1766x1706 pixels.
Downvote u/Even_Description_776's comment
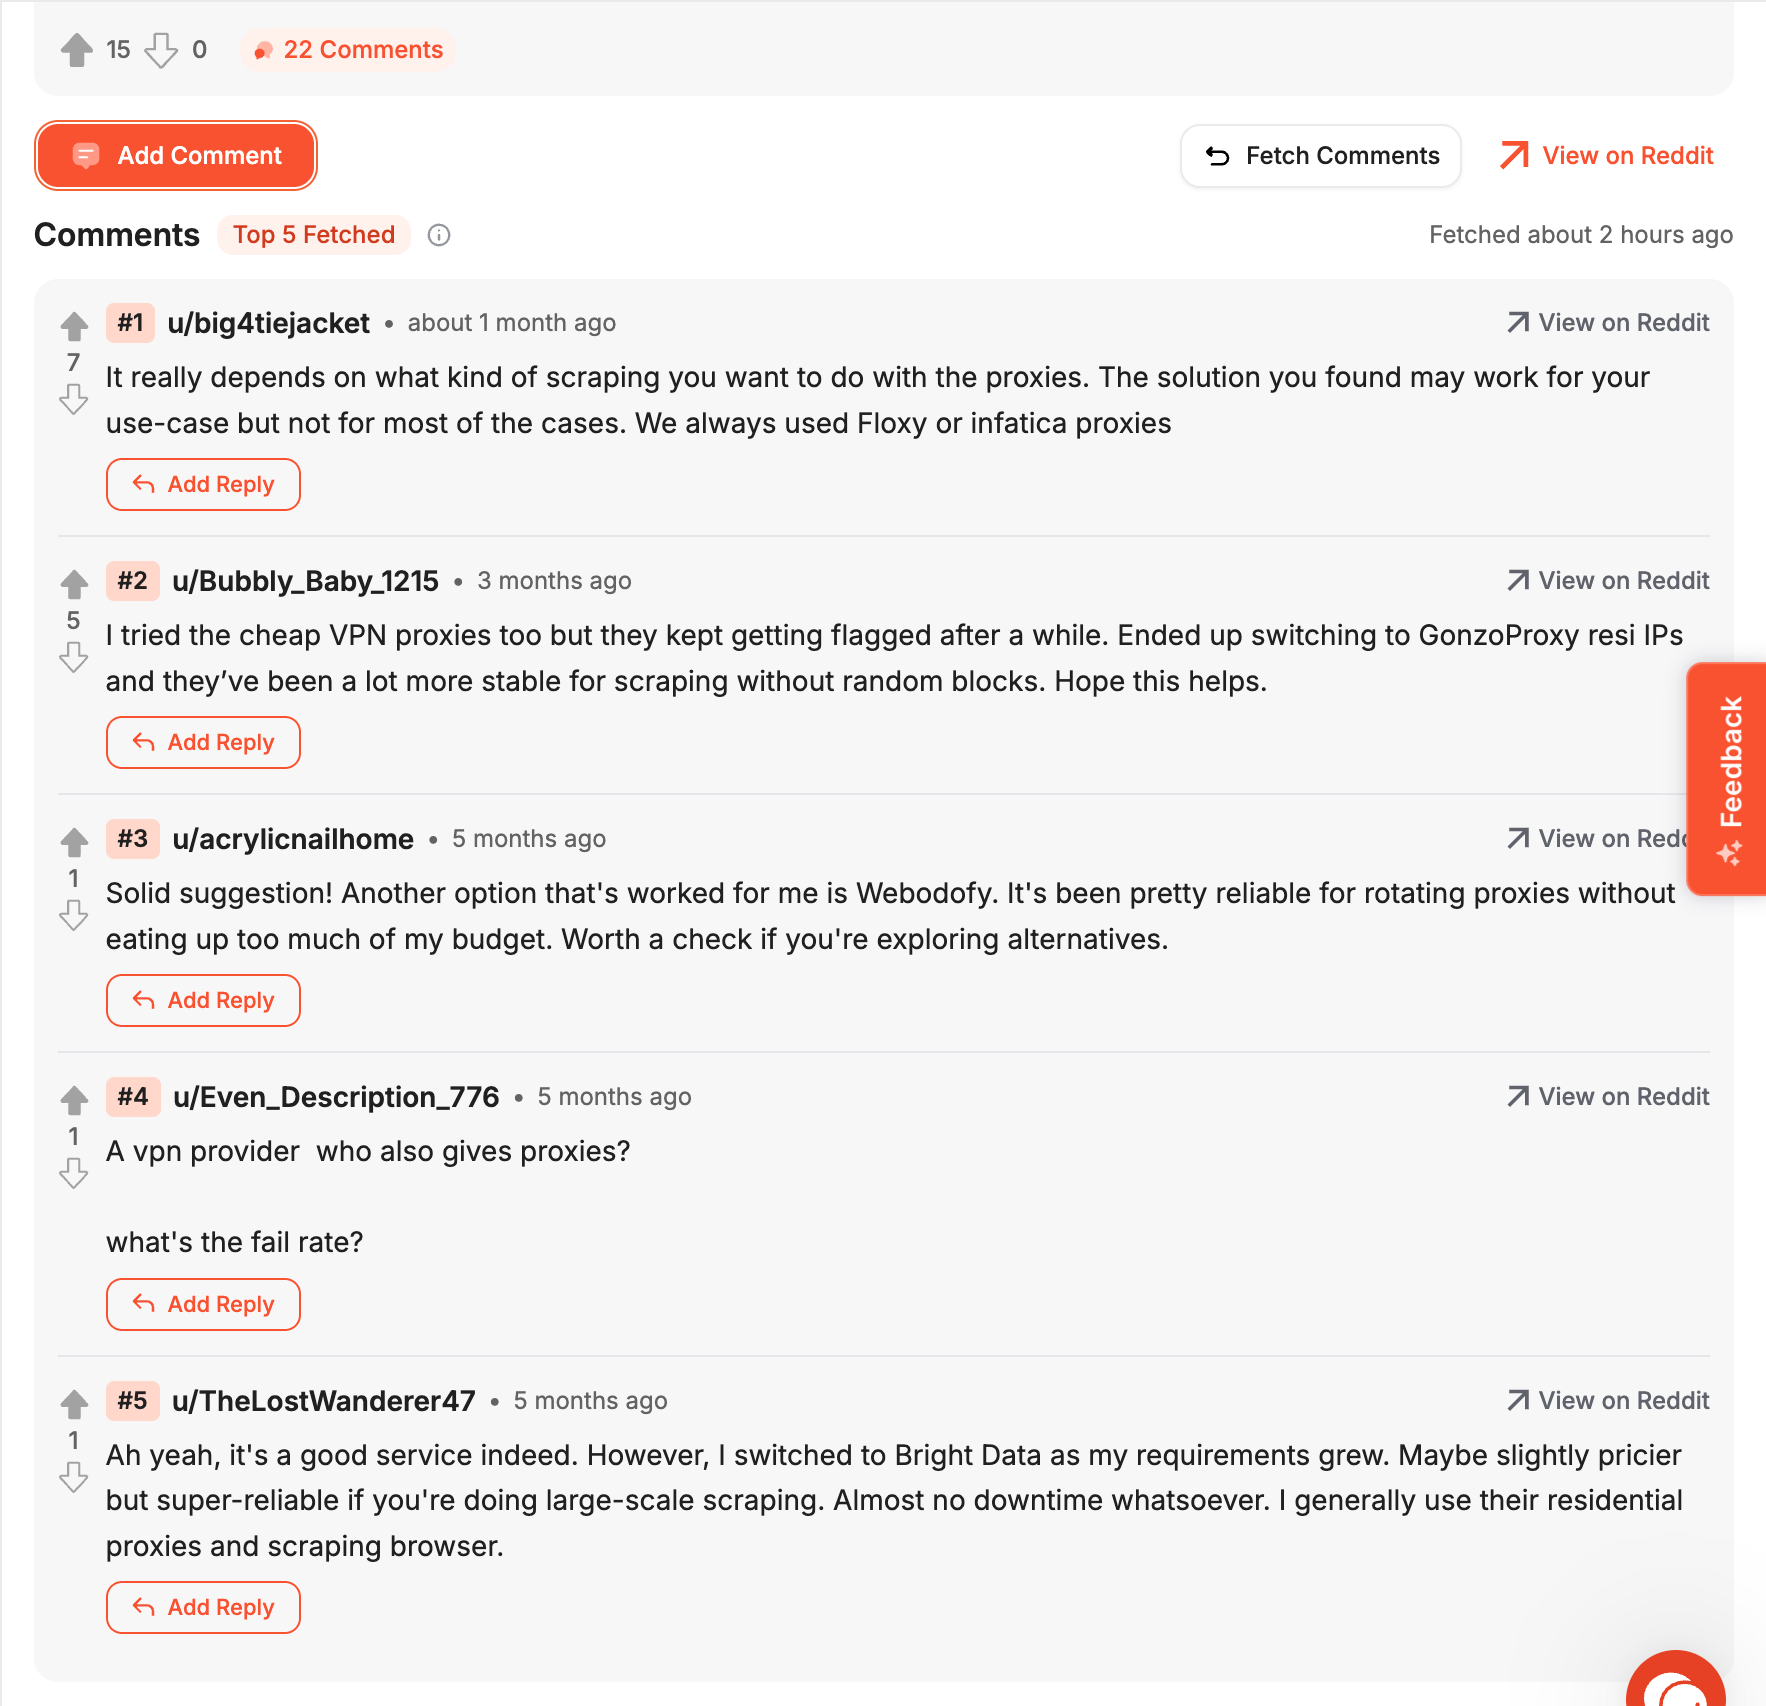point(74,1174)
